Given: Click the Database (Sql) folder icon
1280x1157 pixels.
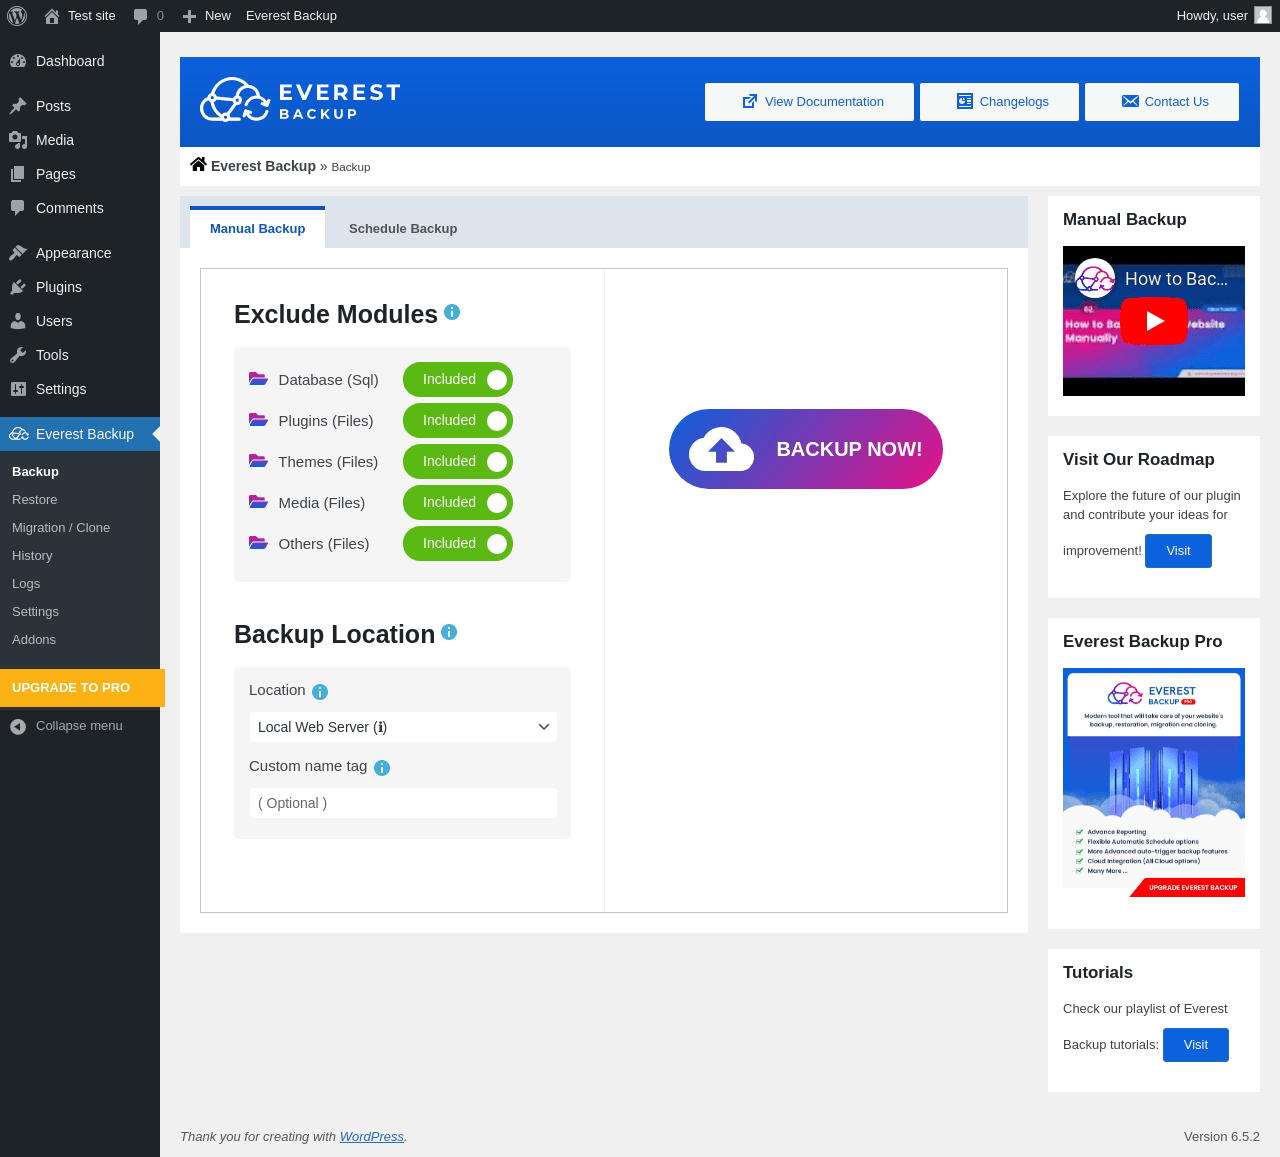Looking at the screenshot, I should tap(258, 379).
